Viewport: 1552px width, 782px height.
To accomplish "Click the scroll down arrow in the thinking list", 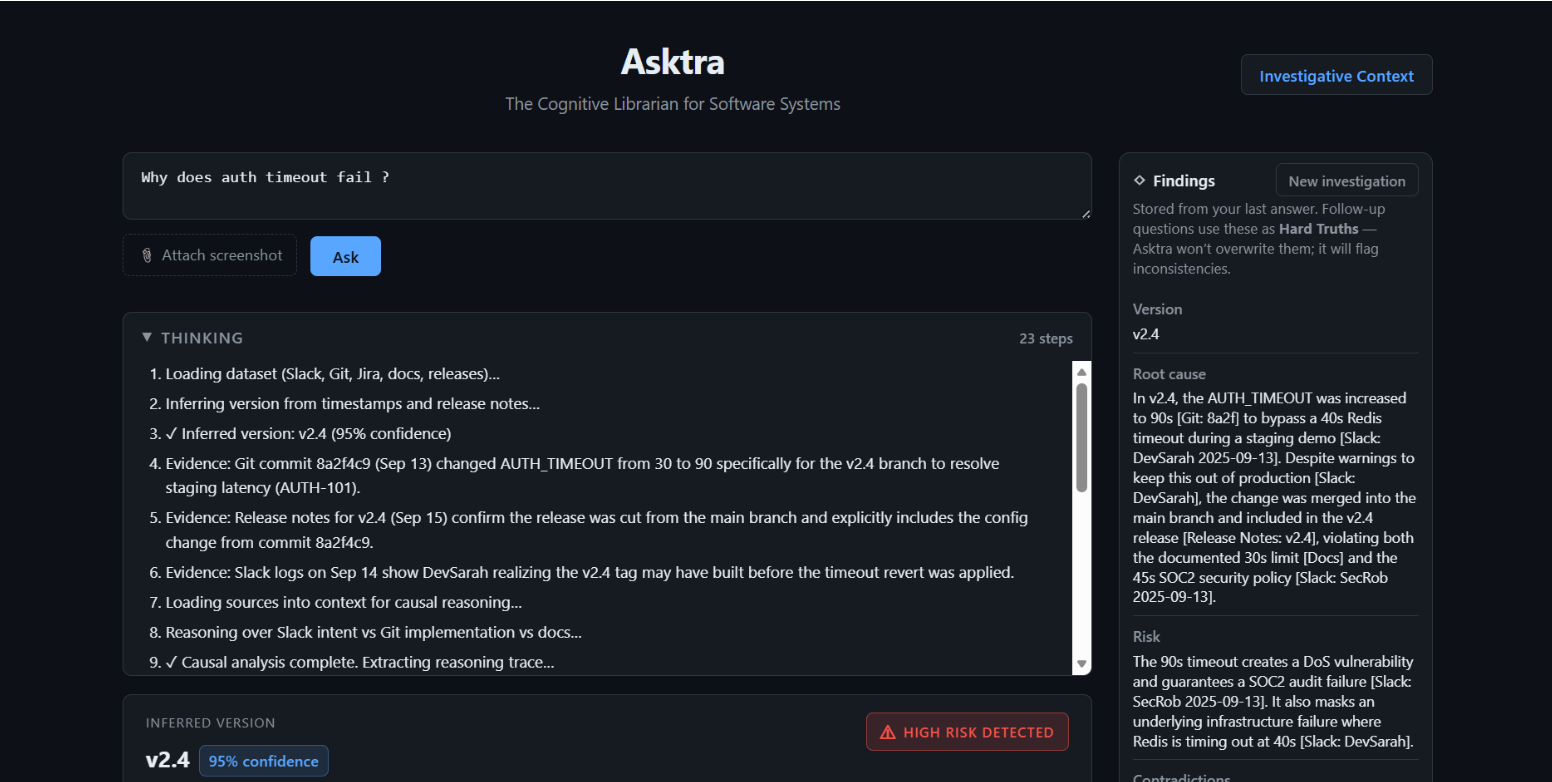I will coord(1081,664).
